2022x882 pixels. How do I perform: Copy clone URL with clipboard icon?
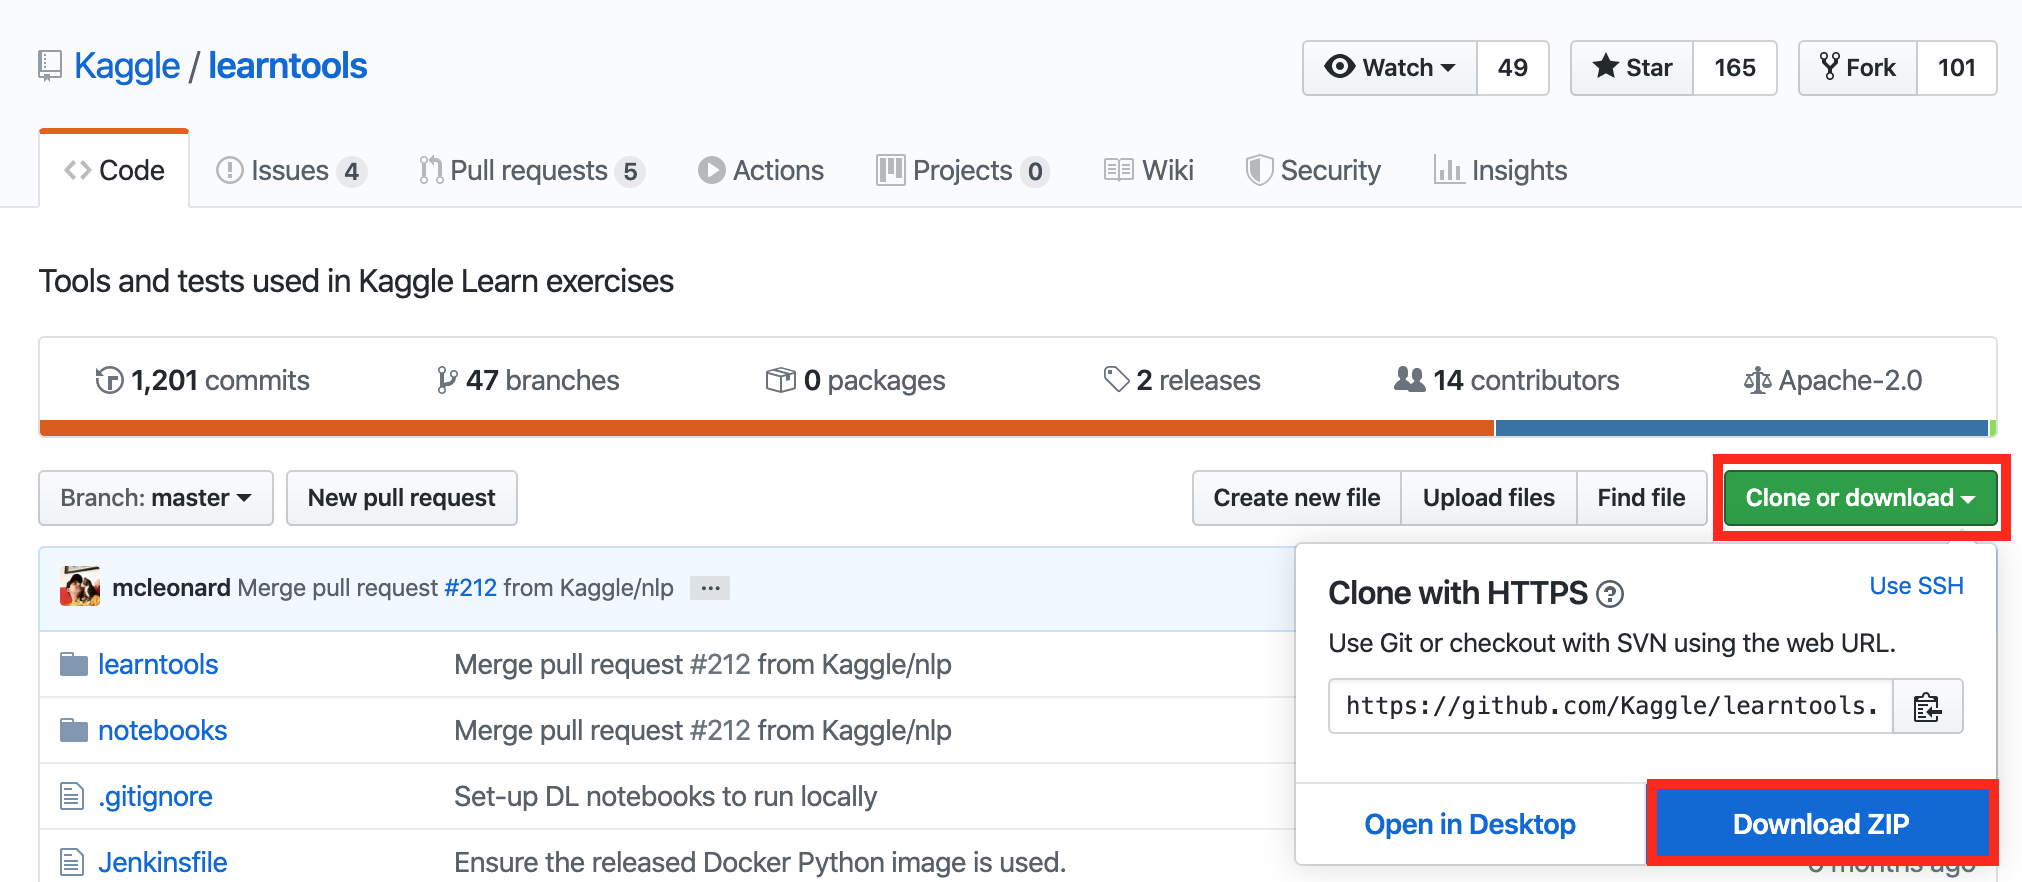point(1928,706)
